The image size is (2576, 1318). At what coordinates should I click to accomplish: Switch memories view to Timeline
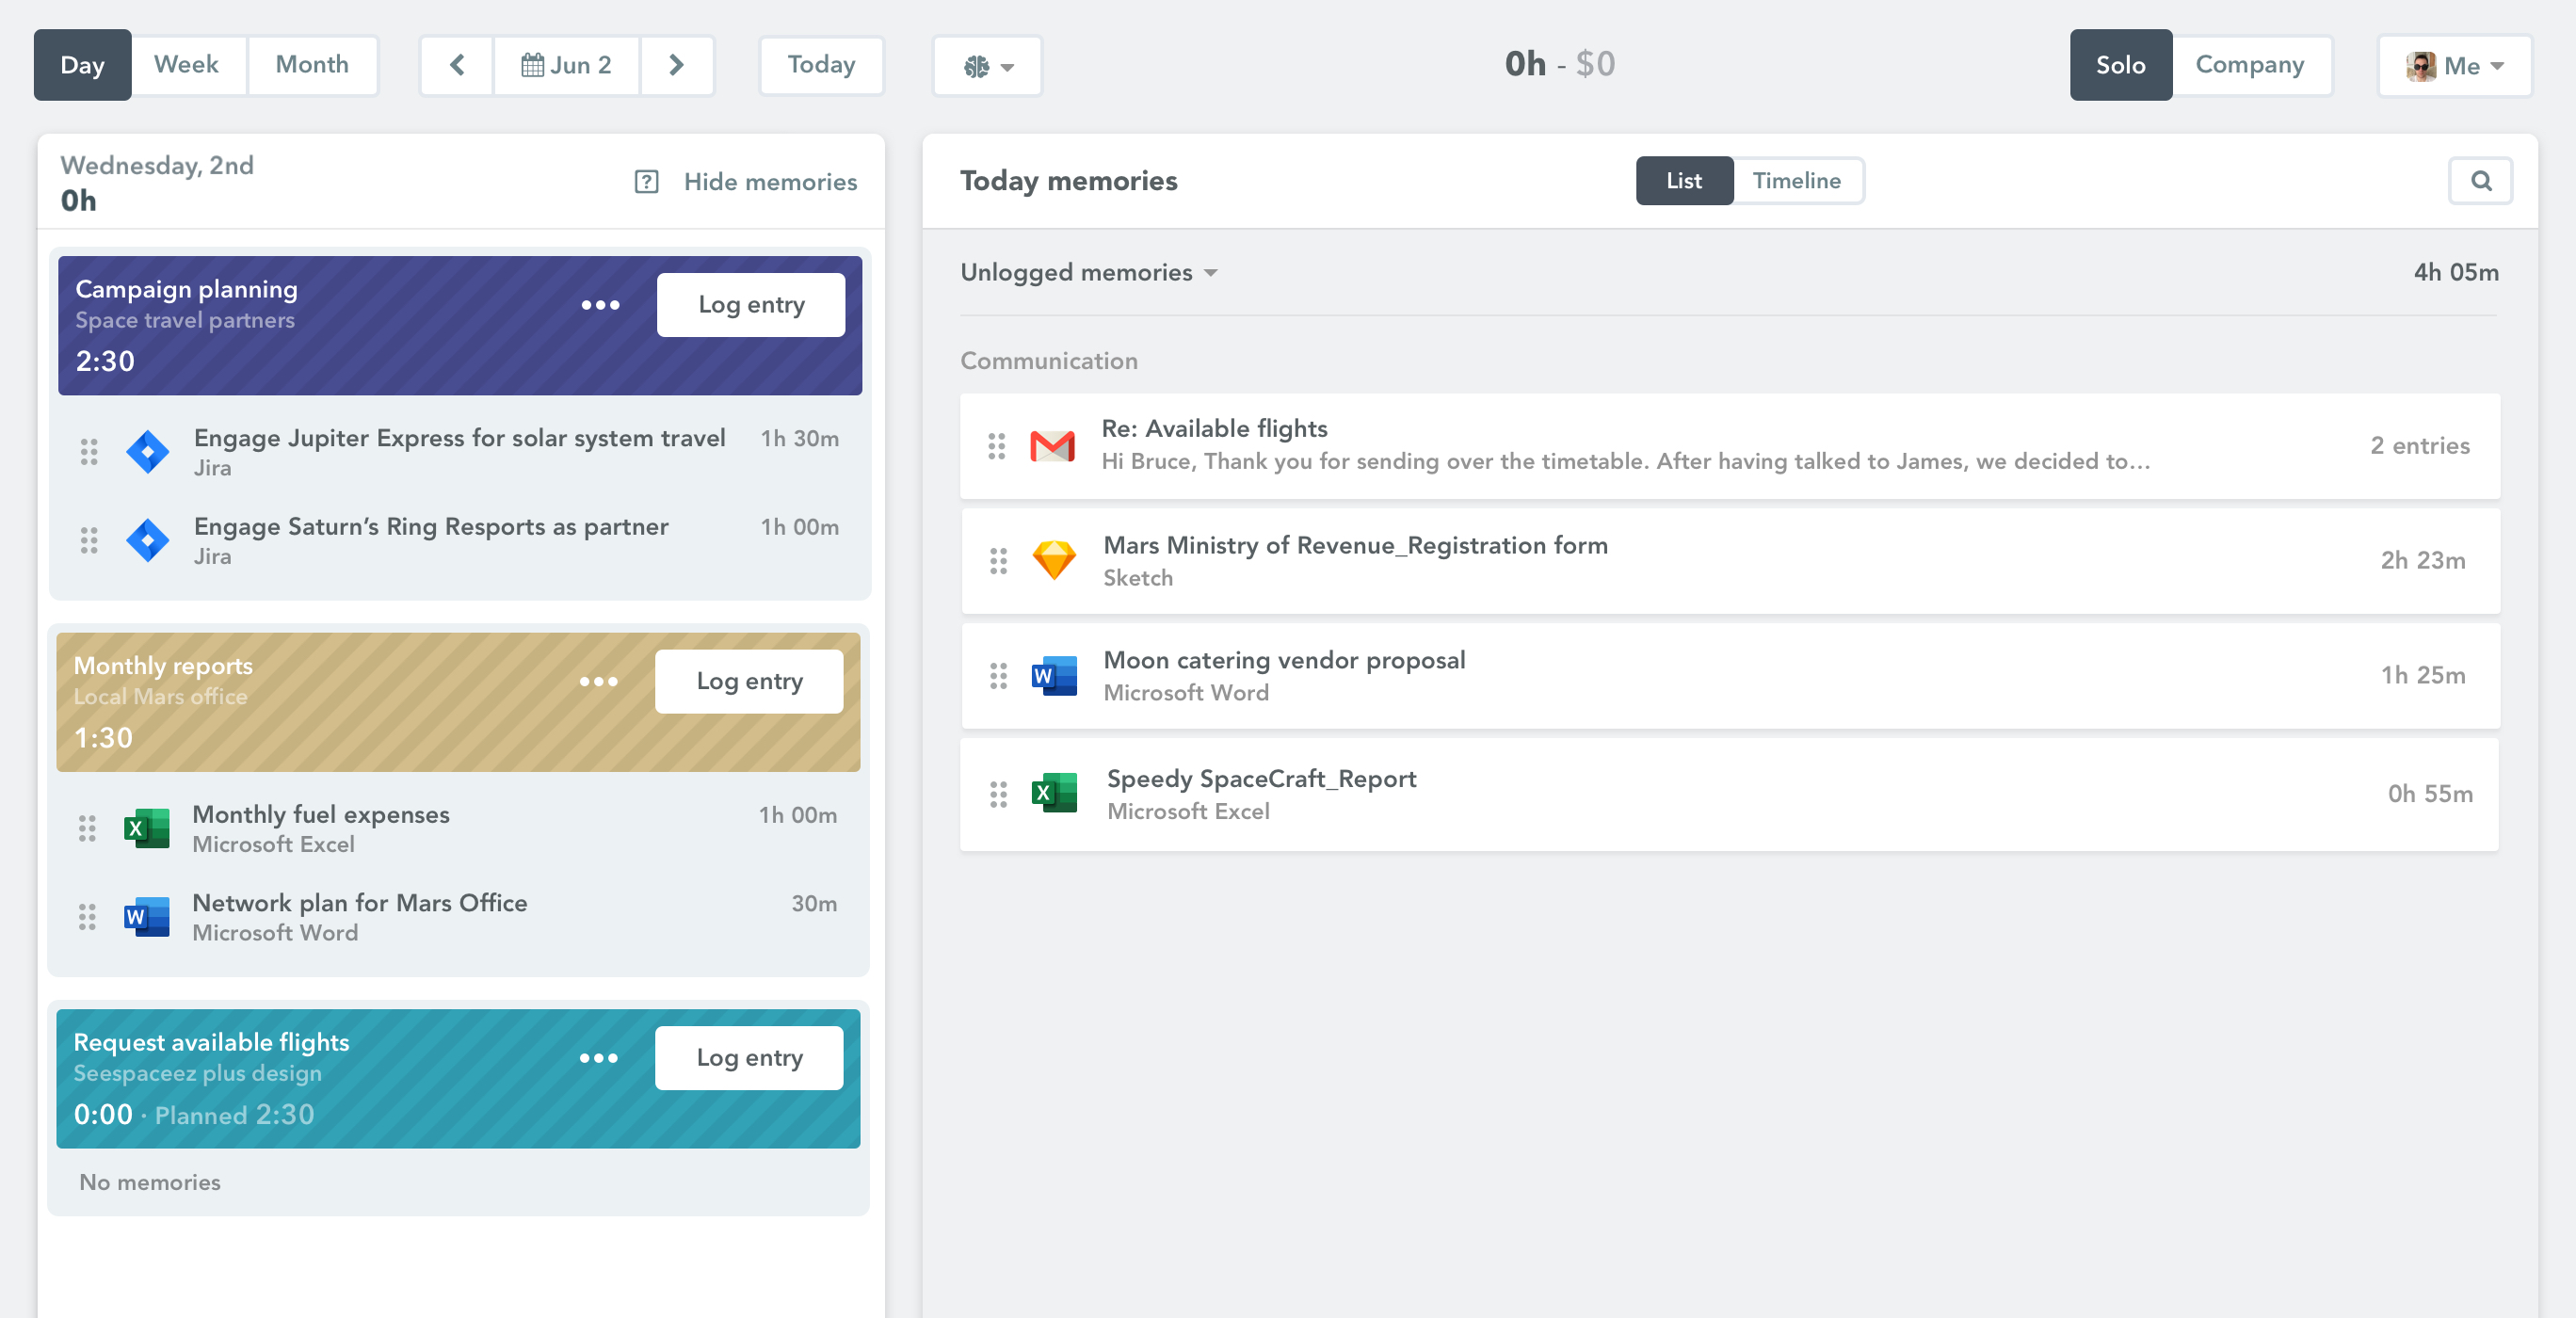pyautogui.click(x=1796, y=181)
